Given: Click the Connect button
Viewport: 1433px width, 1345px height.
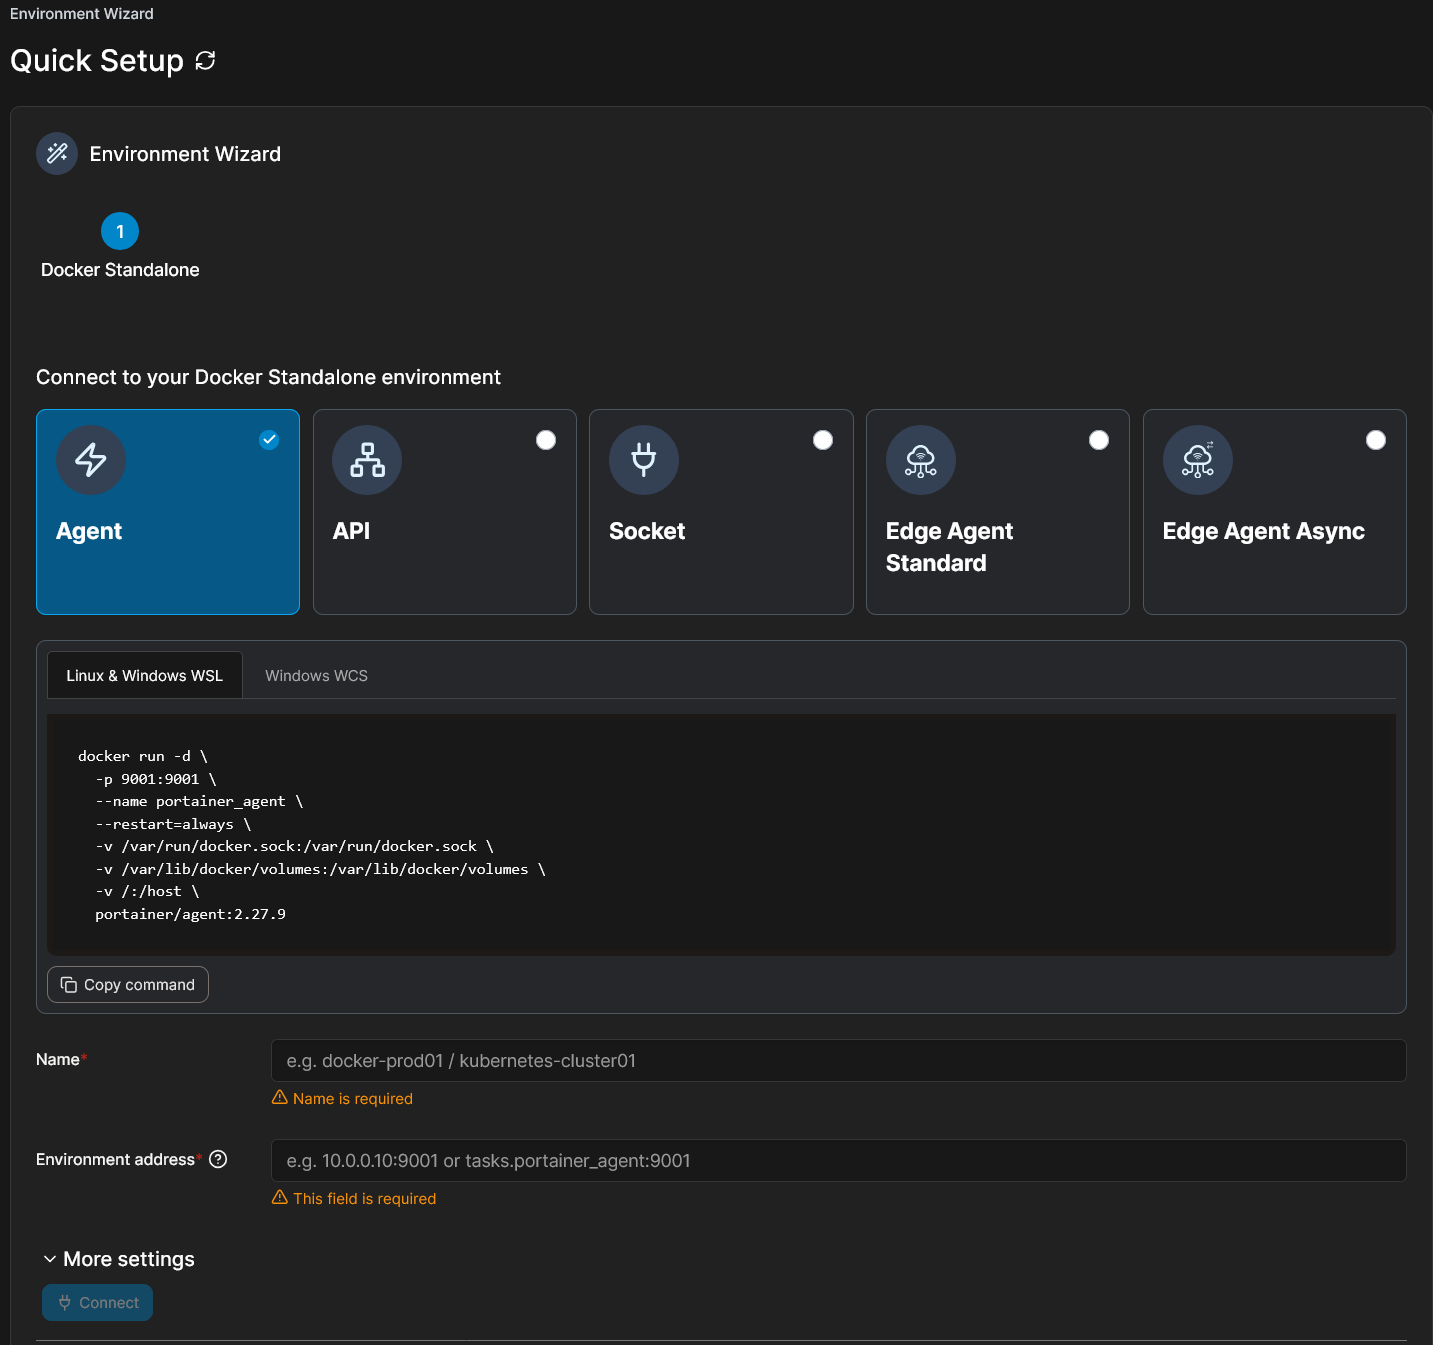Looking at the screenshot, I should pyautogui.click(x=98, y=1303).
